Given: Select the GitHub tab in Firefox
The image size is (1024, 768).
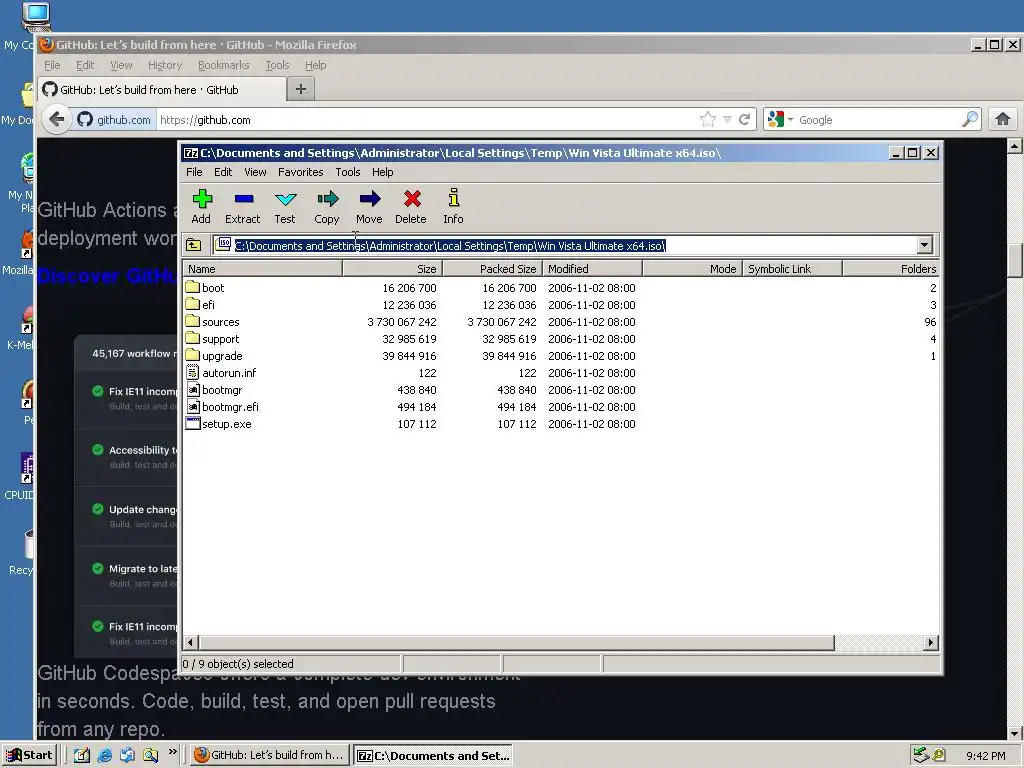Looking at the screenshot, I should coord(162,89).
